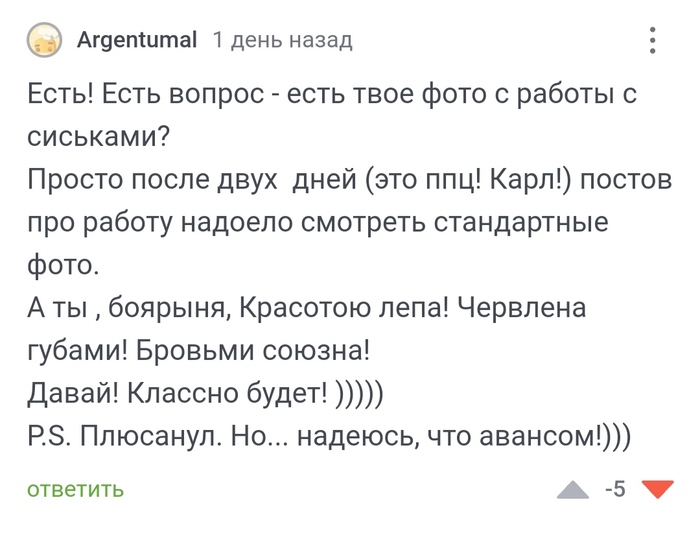Open the three-dot comment options menu
This screenshot has height=535, width=700.
pos(652,41)
